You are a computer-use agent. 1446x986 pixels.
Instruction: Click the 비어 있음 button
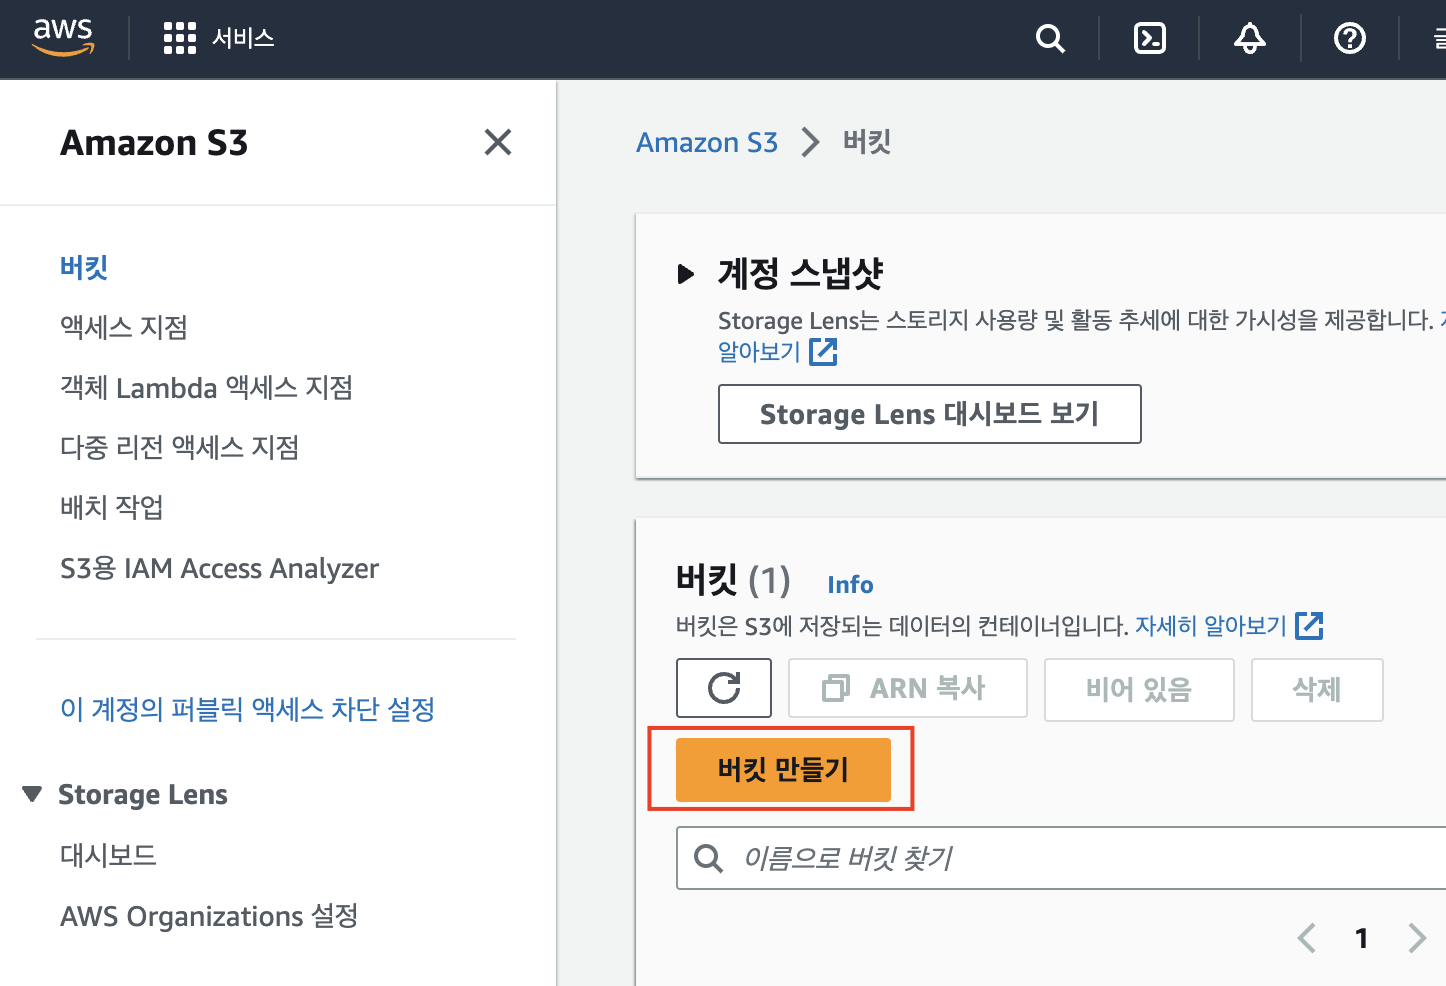(1139, 689)
